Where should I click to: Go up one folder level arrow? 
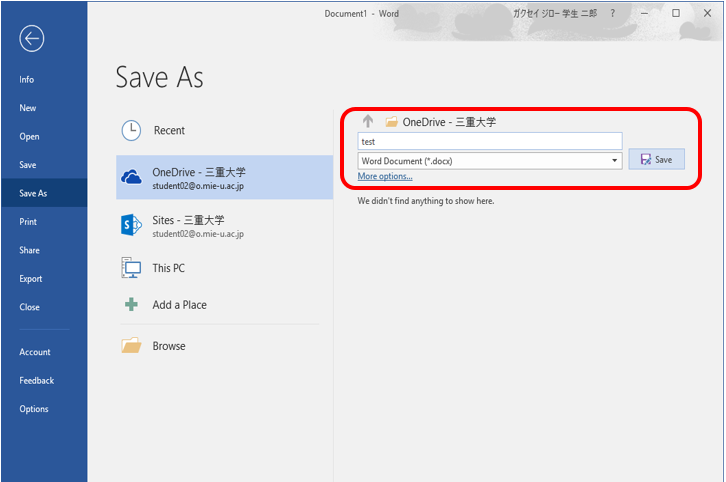[368, 121]
